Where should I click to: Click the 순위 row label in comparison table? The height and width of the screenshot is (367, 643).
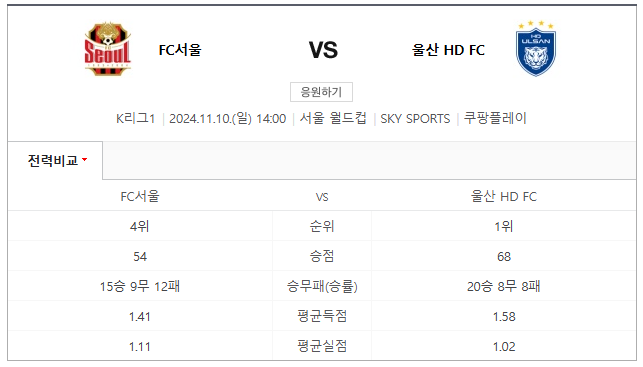322,226
